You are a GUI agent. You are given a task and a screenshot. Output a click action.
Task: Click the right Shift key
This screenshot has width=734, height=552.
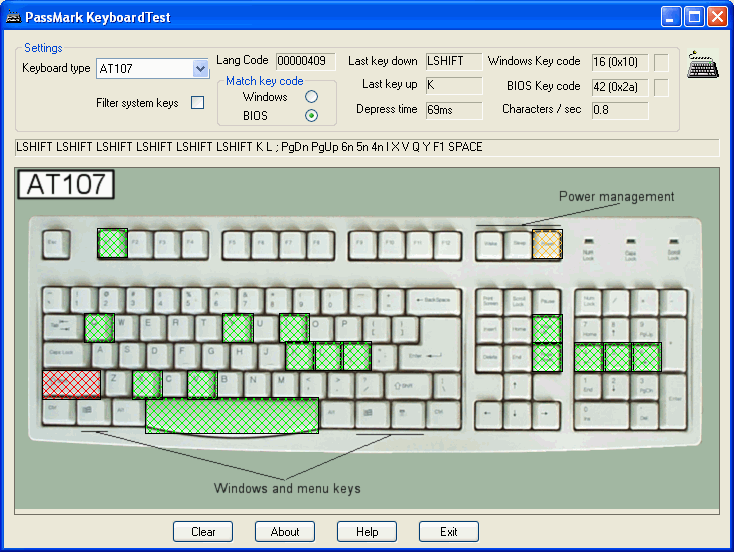[407, 386]
